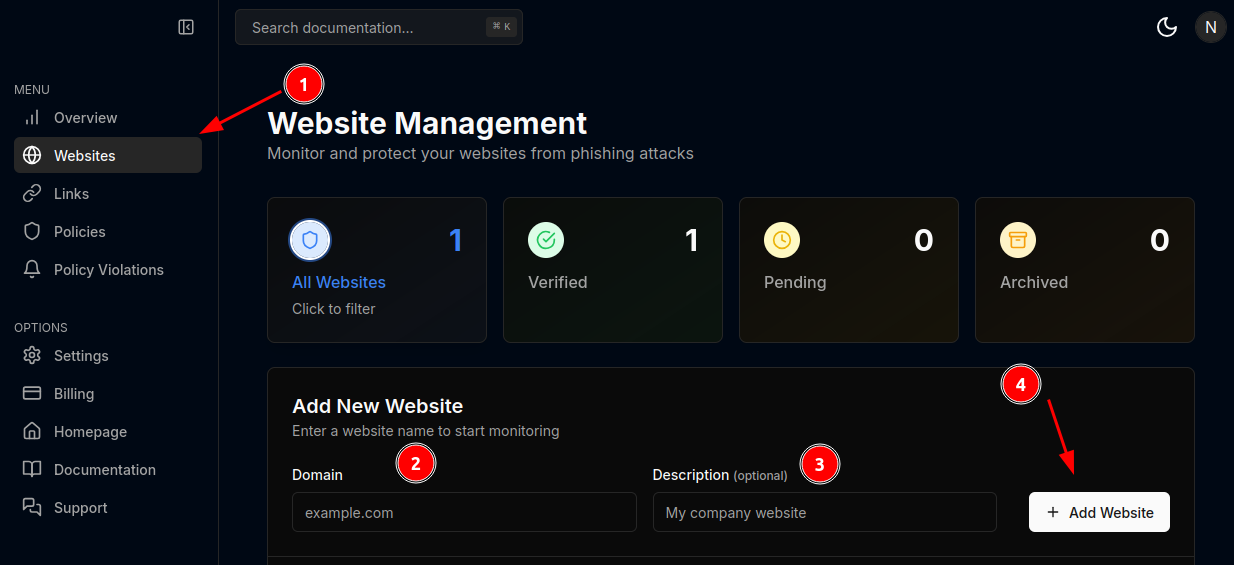
Task: Open Settings under Options
Action: click(108, 356)
